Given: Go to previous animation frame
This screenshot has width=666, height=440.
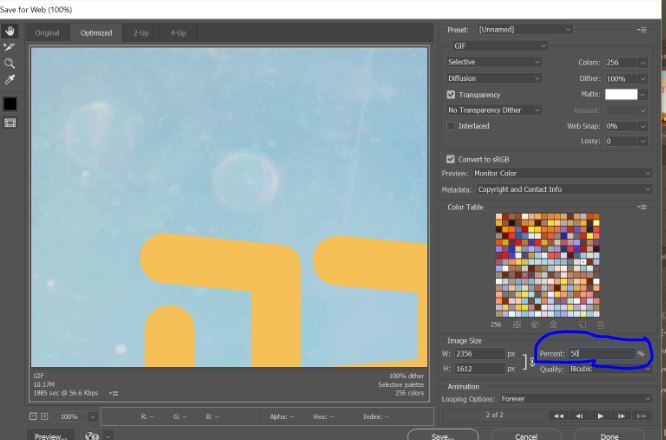Looking at the screenshot, I should click(579, 416).
